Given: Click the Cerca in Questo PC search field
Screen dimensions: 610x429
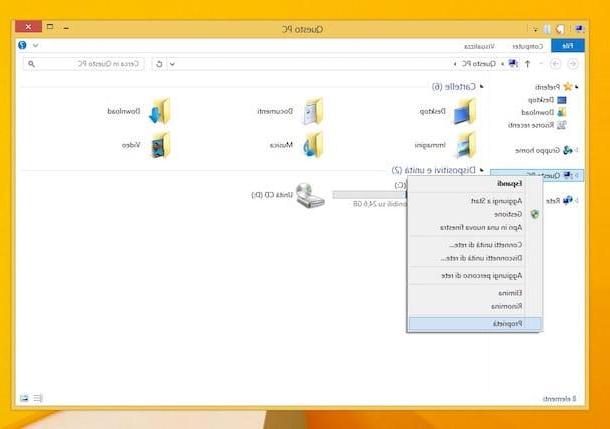Looking at the screenshot, I should coord(84,64).
